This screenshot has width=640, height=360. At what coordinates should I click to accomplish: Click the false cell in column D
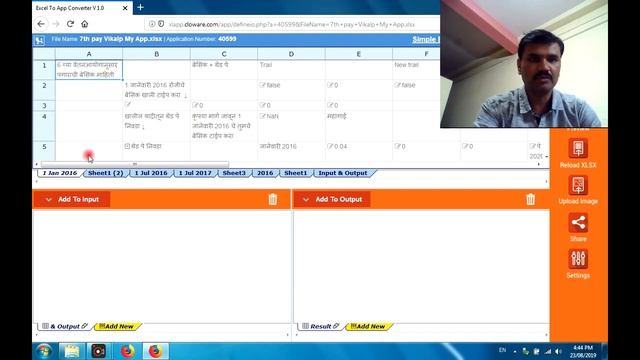(291, 90)
